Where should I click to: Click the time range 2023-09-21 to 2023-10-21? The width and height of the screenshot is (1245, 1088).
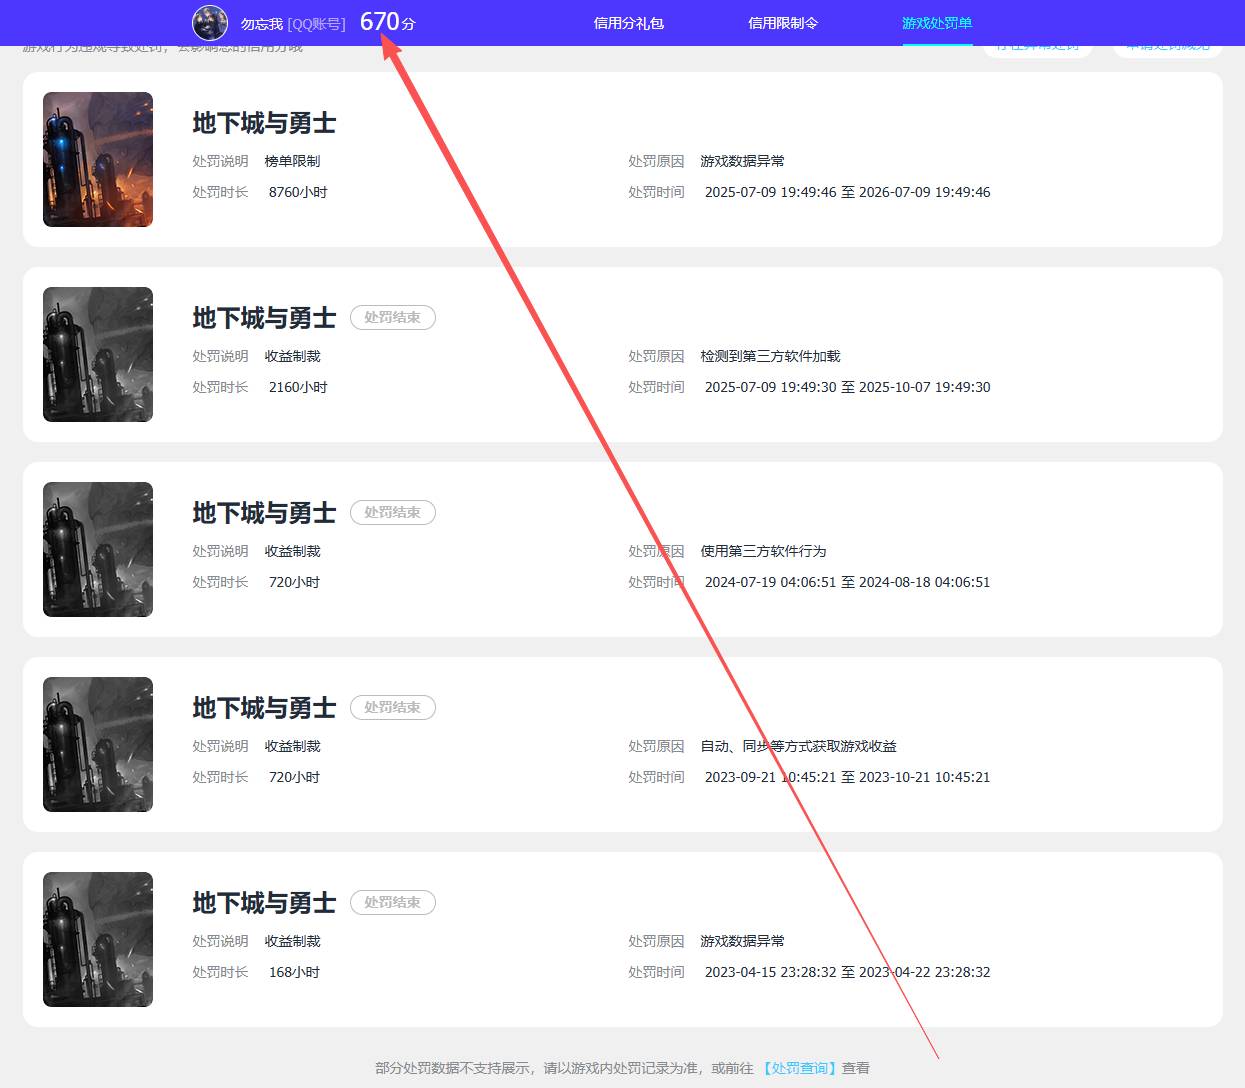(x=847, y=777)
